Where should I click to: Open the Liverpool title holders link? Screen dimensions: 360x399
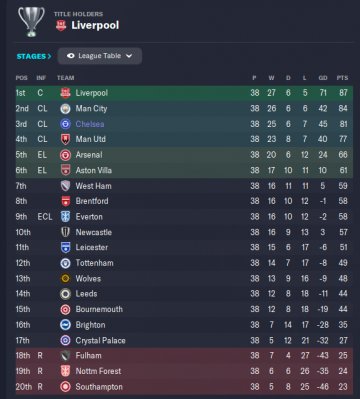pyautogui.click(x=95, y=25)
